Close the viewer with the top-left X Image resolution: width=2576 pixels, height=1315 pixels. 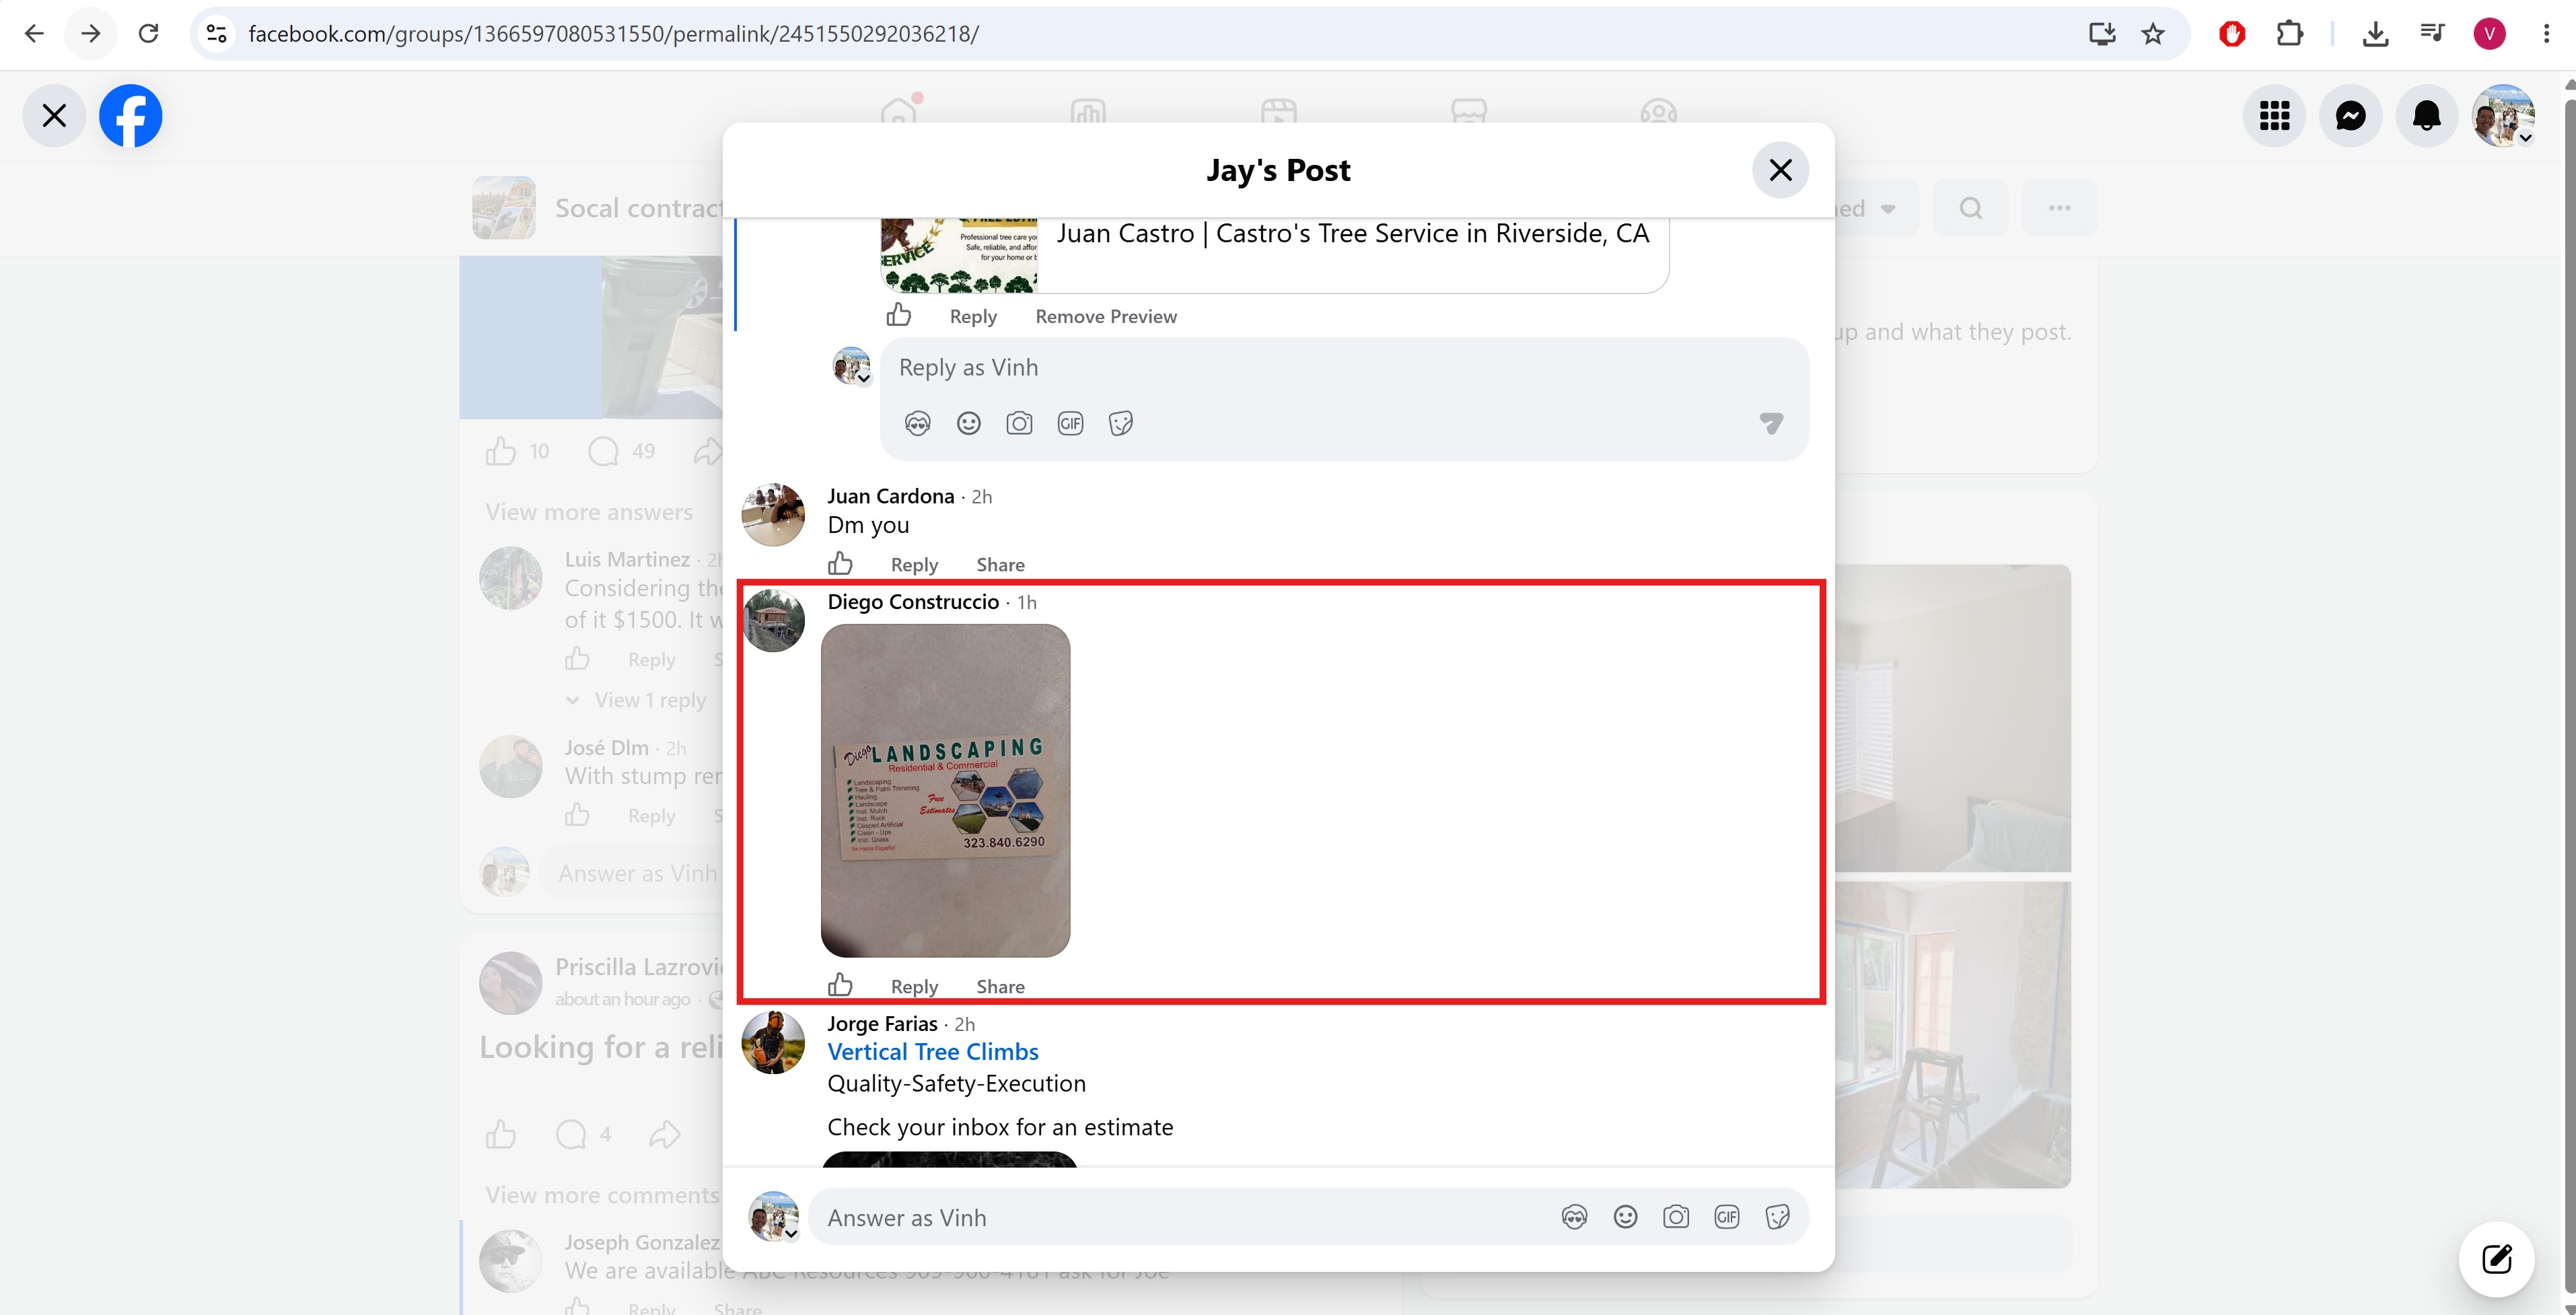(54, 116)
